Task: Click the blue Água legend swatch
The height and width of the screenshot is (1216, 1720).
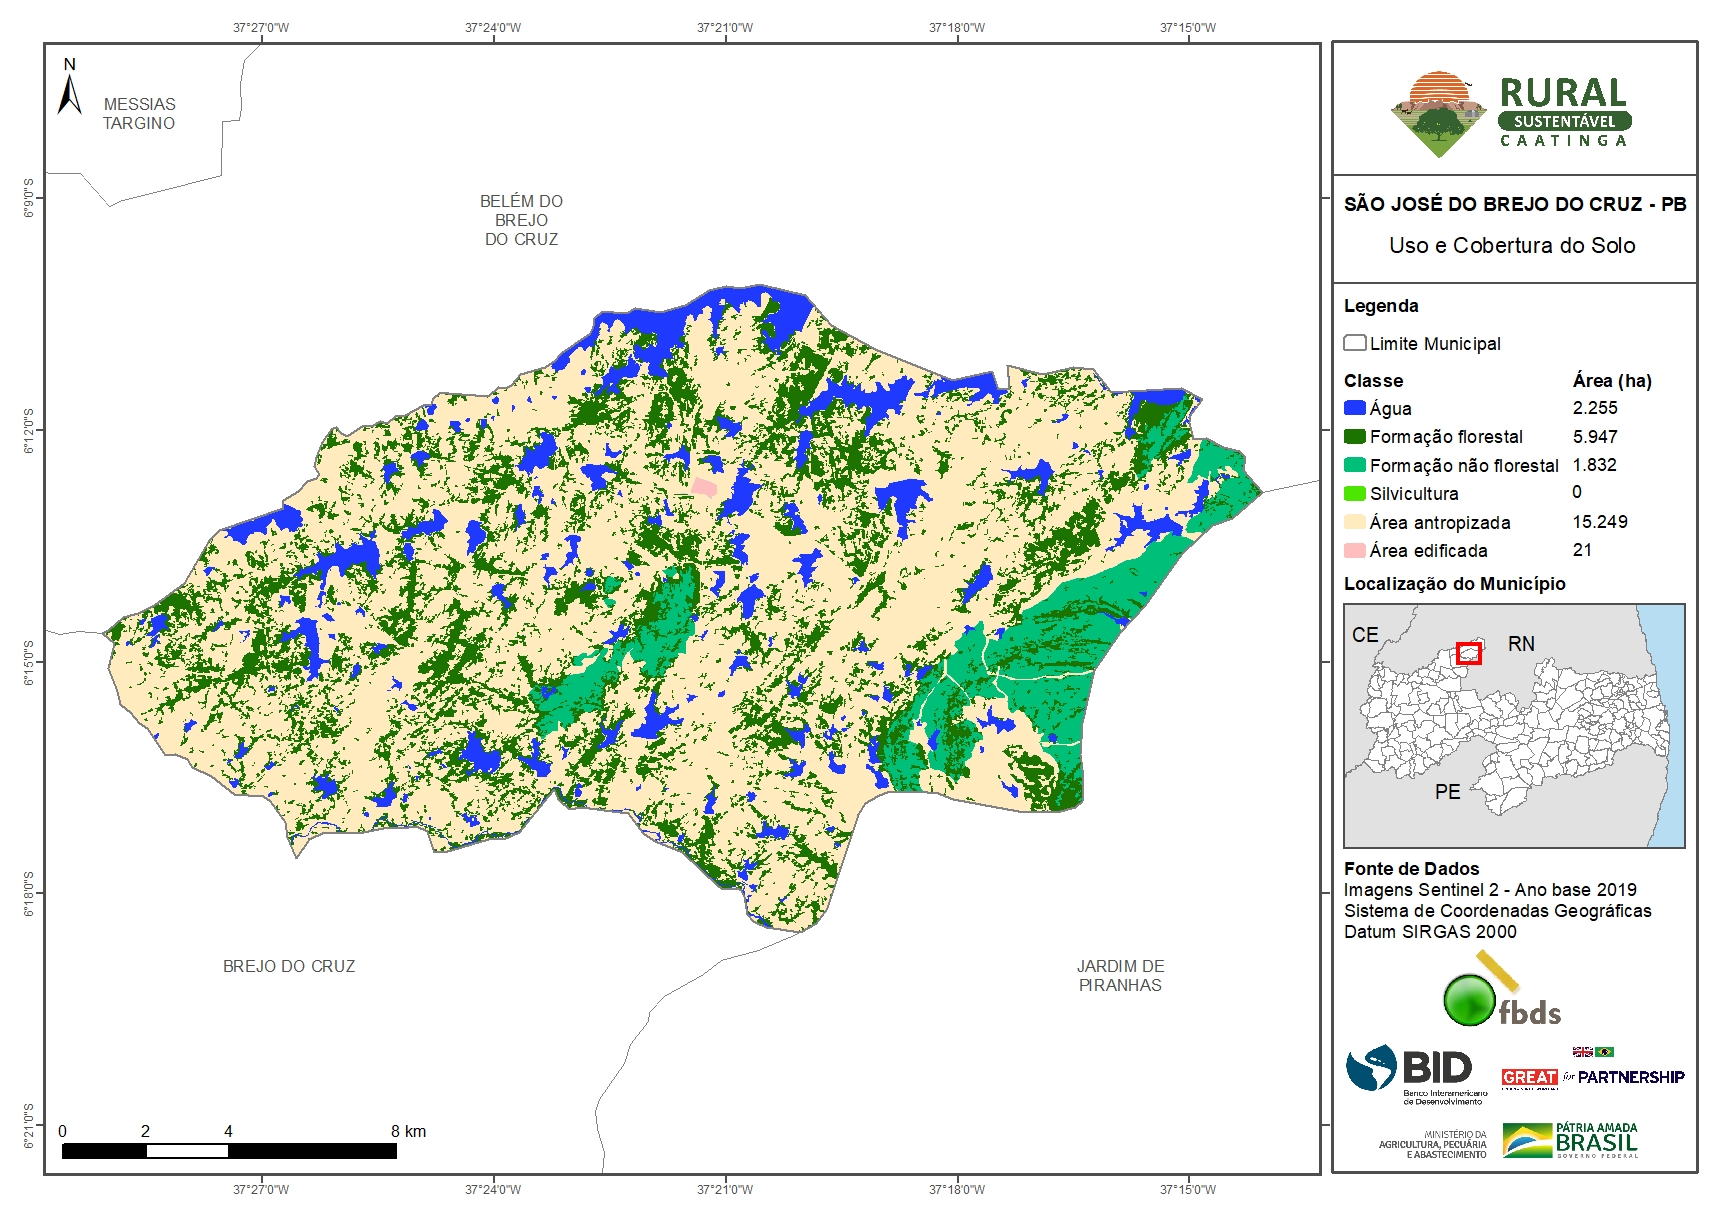Action: (x=1355, y=408)
